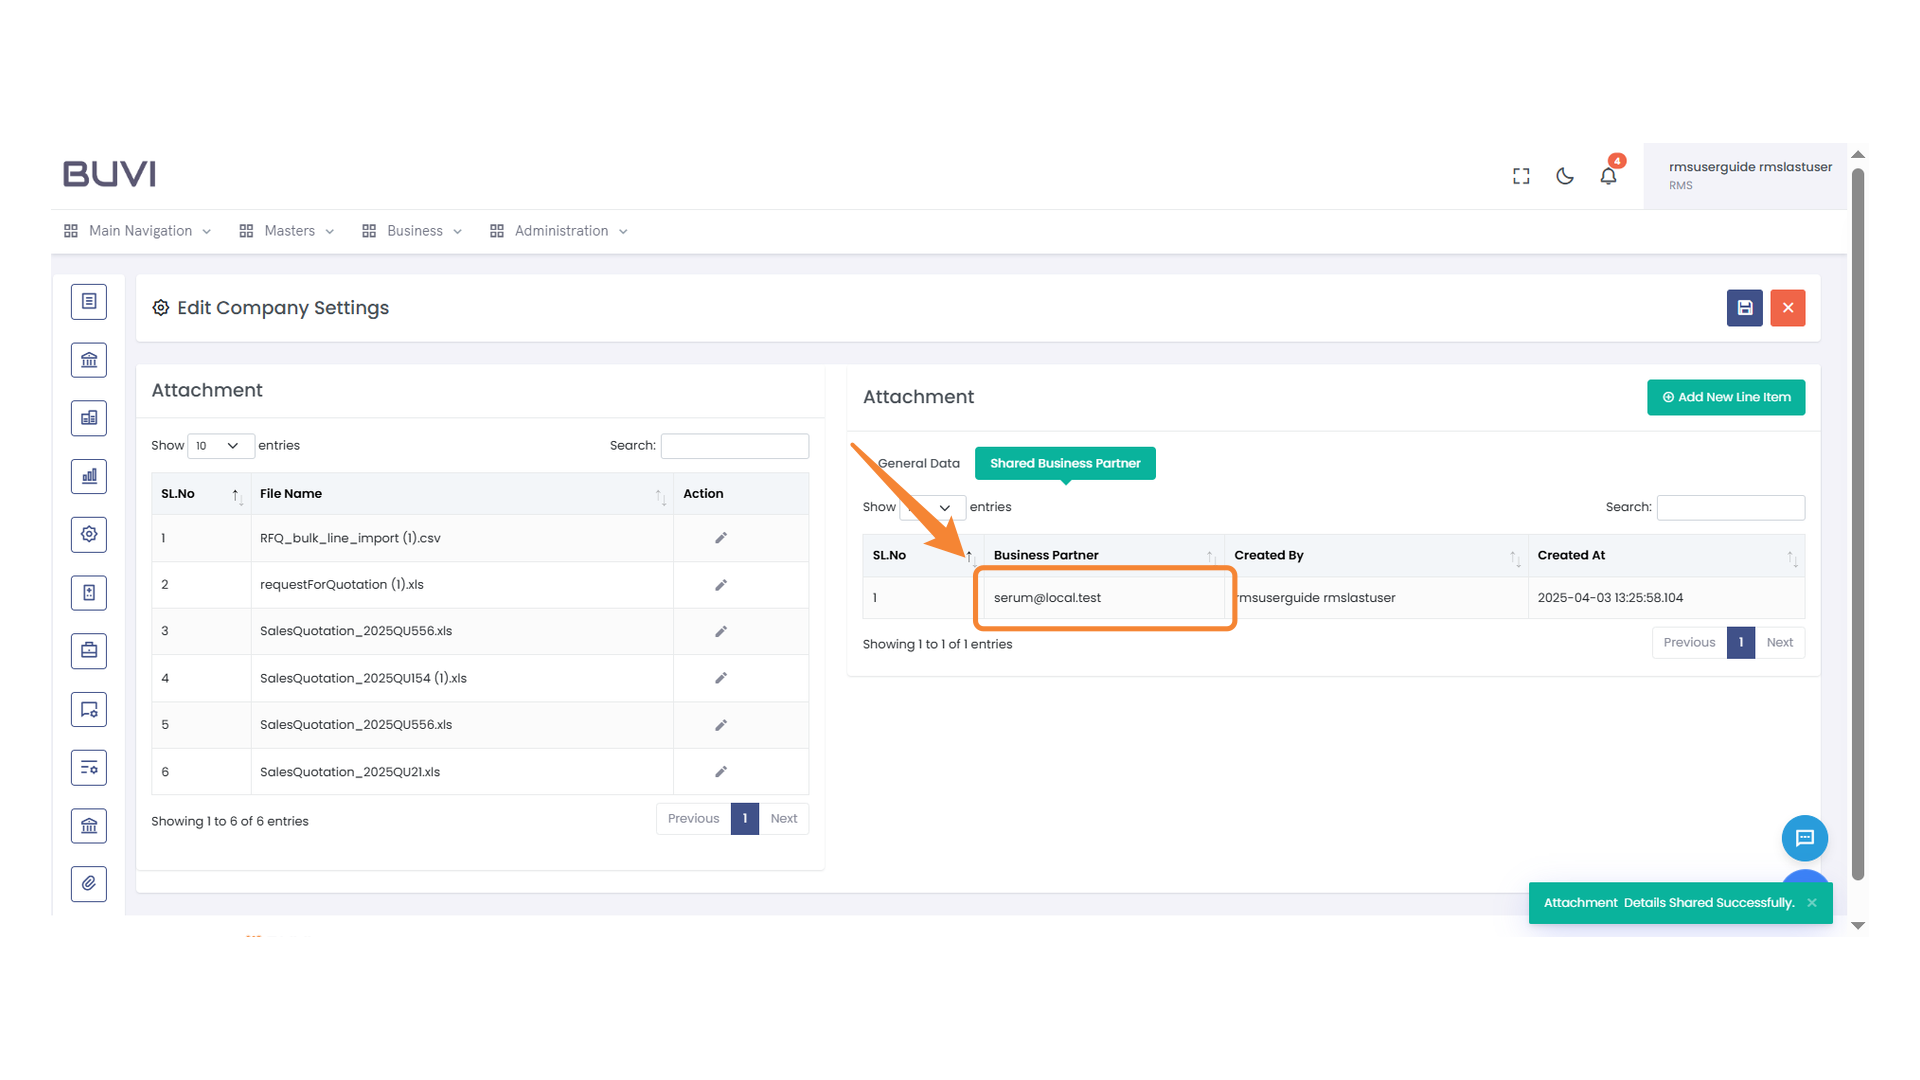Enter fullscreen with the expand icon
Screen dimensions: 1920x1080
click(1521, 176)
